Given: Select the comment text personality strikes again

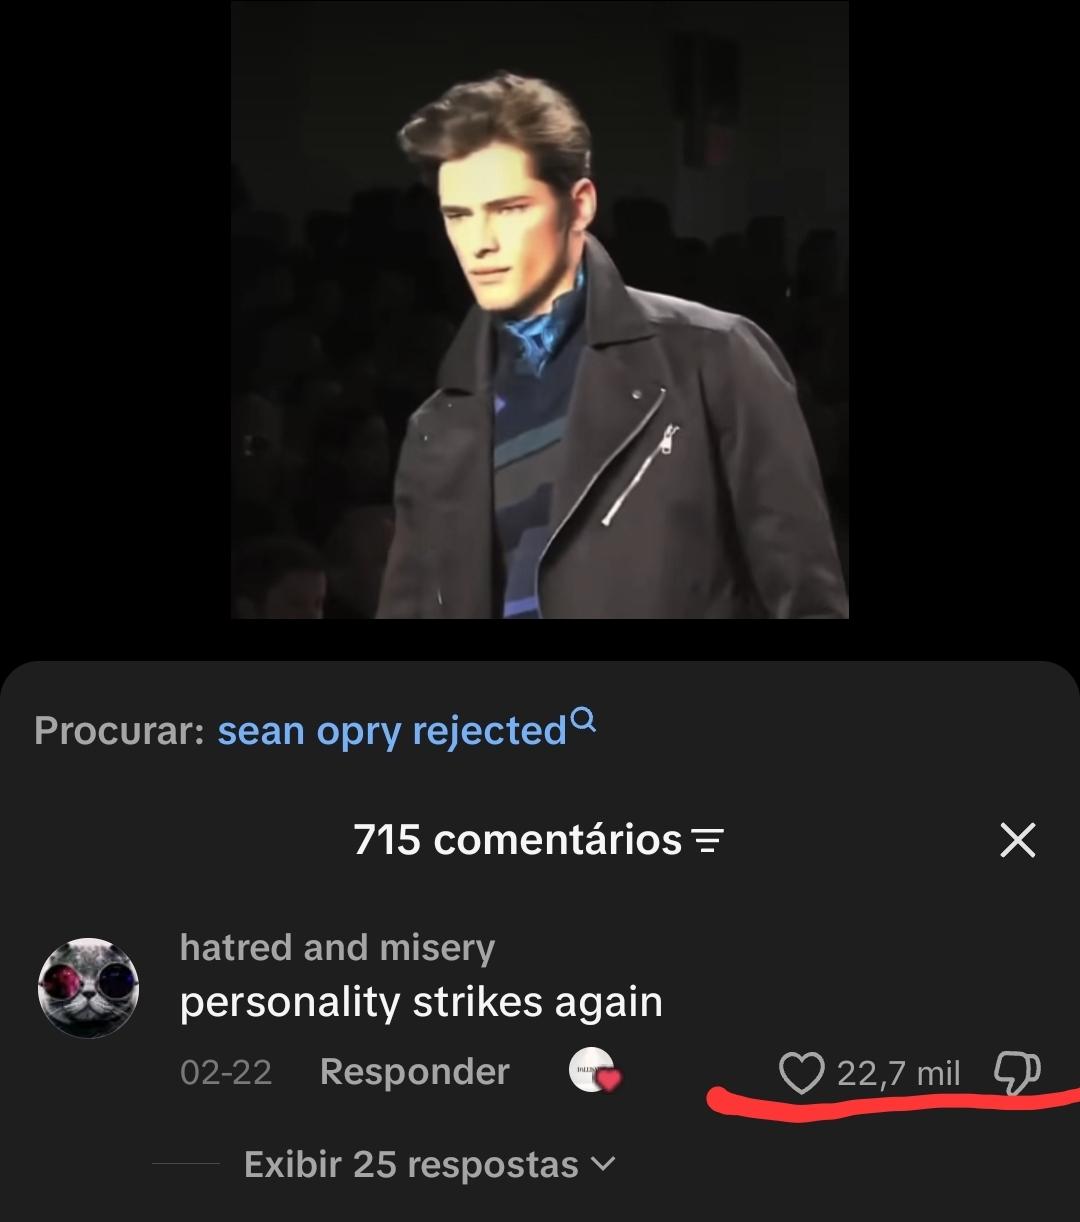Looking at the screenshot, I should coord(421,1002).
